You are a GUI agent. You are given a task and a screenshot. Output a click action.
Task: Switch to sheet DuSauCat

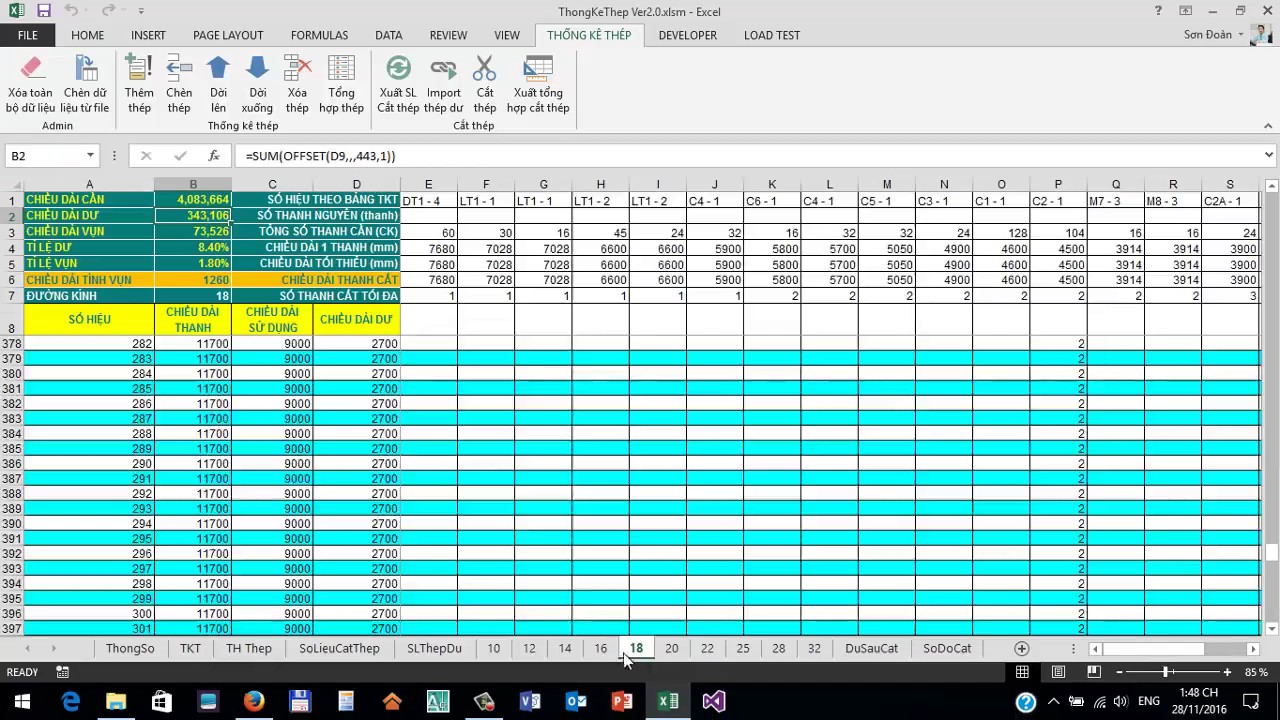click(x=871, y=648)
